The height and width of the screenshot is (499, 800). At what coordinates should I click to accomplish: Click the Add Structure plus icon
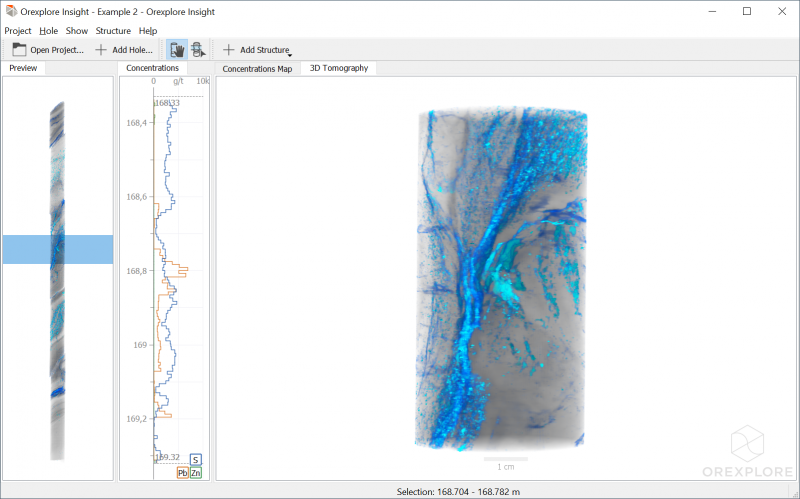(229, 49)
